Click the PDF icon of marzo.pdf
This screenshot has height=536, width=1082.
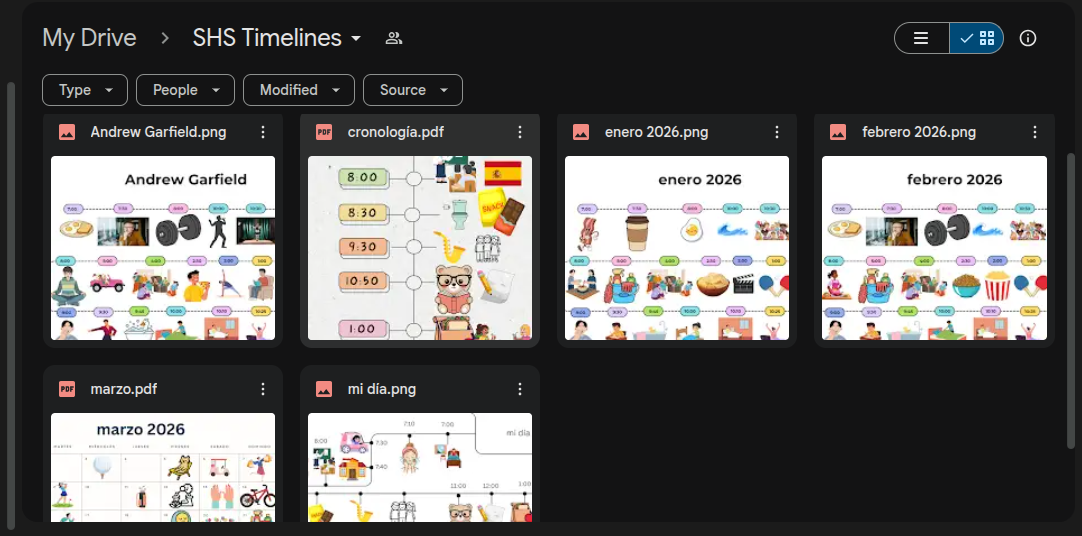[x=67, y=390]
